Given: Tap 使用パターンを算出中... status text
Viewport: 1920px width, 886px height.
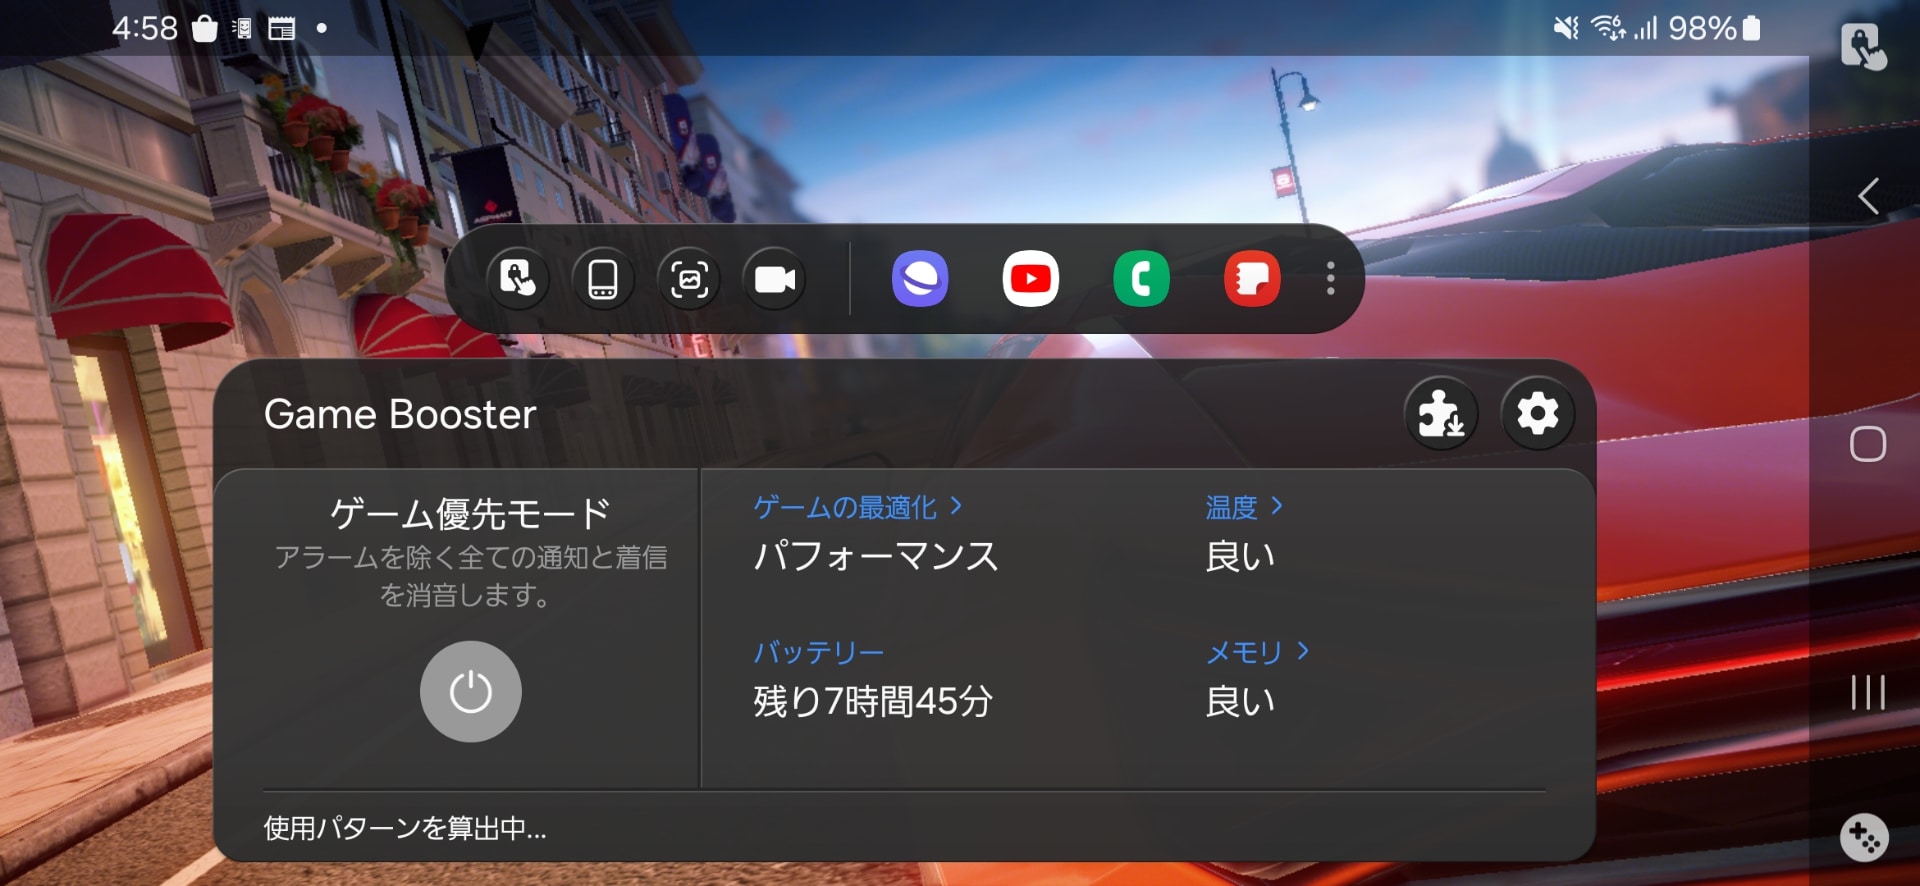Looking at the screenshot, I should 405,828.
